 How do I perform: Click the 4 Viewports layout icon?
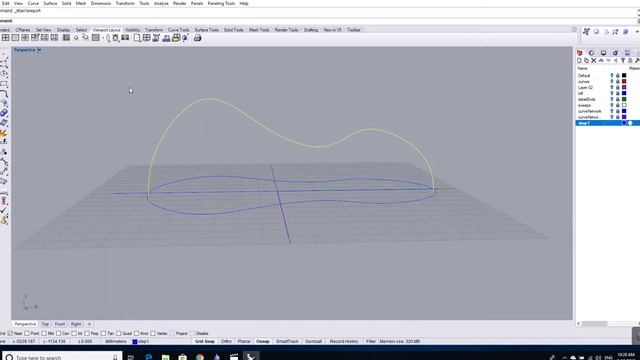[5, 38]
